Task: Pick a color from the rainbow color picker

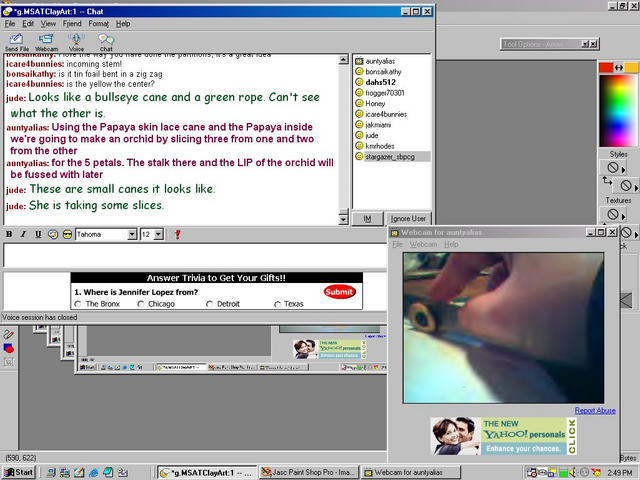Action: [x=618, y=111]
